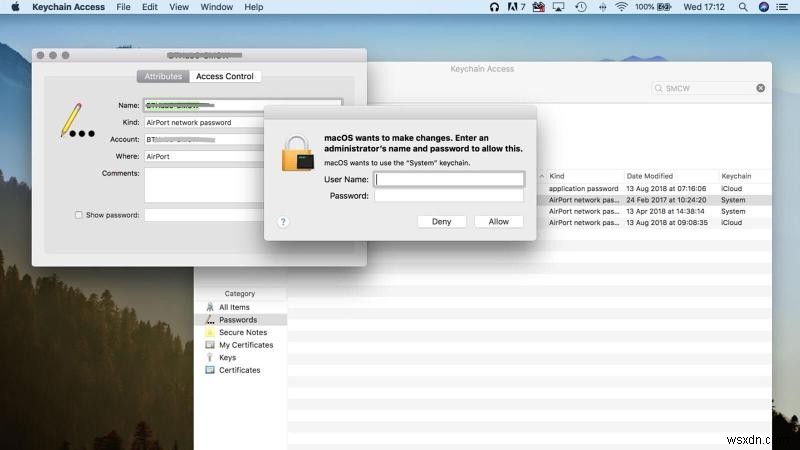The height and width of the screenshot is (450, 800).
Task: Sort by the Kind column header
Action: tap(557, 176)
